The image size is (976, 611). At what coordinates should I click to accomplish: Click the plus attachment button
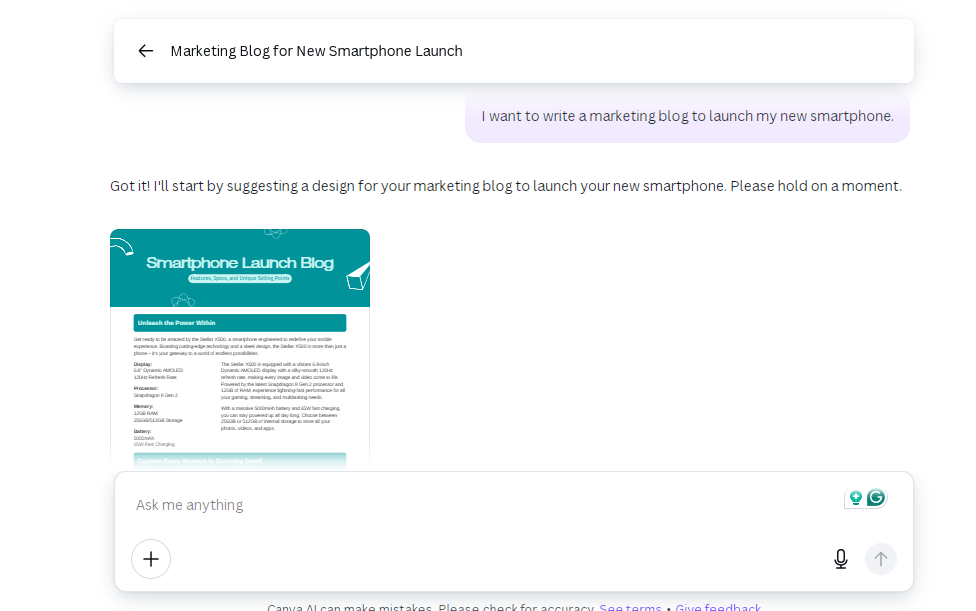[x=151, y=559]
